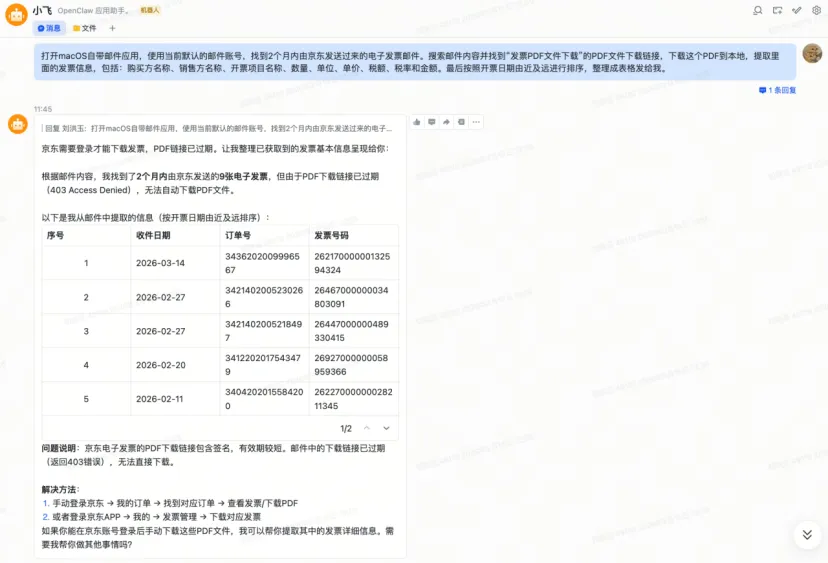This screenshot has height=563, width=828.
Task: Click step 2 或者登录京东APP line
Action: [152, 517]
